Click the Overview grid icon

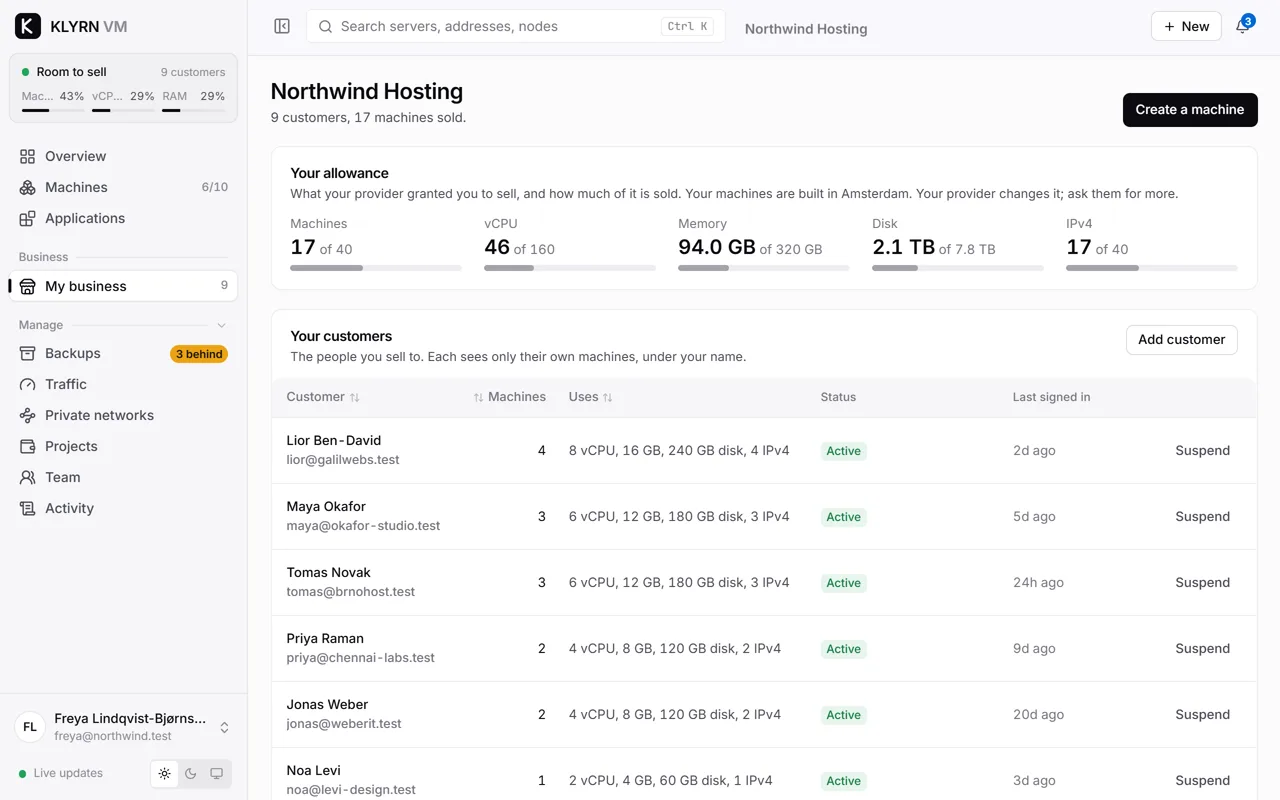pos(28,156)
